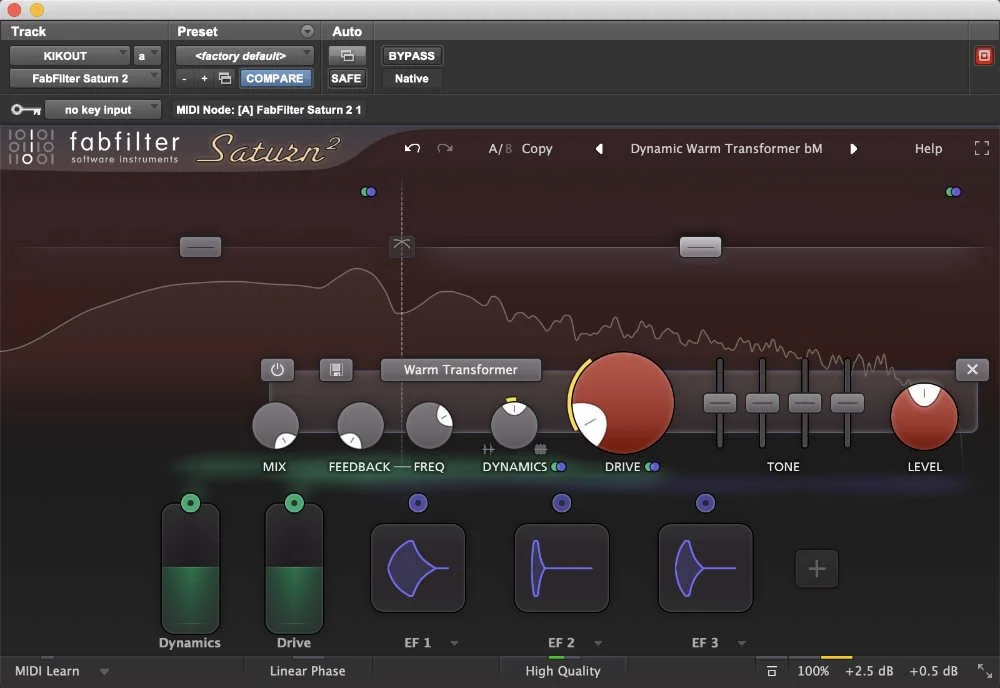Screen dimensions: 1000x688
Task: Toggle the COMPARE button
Action: [275, 78]
